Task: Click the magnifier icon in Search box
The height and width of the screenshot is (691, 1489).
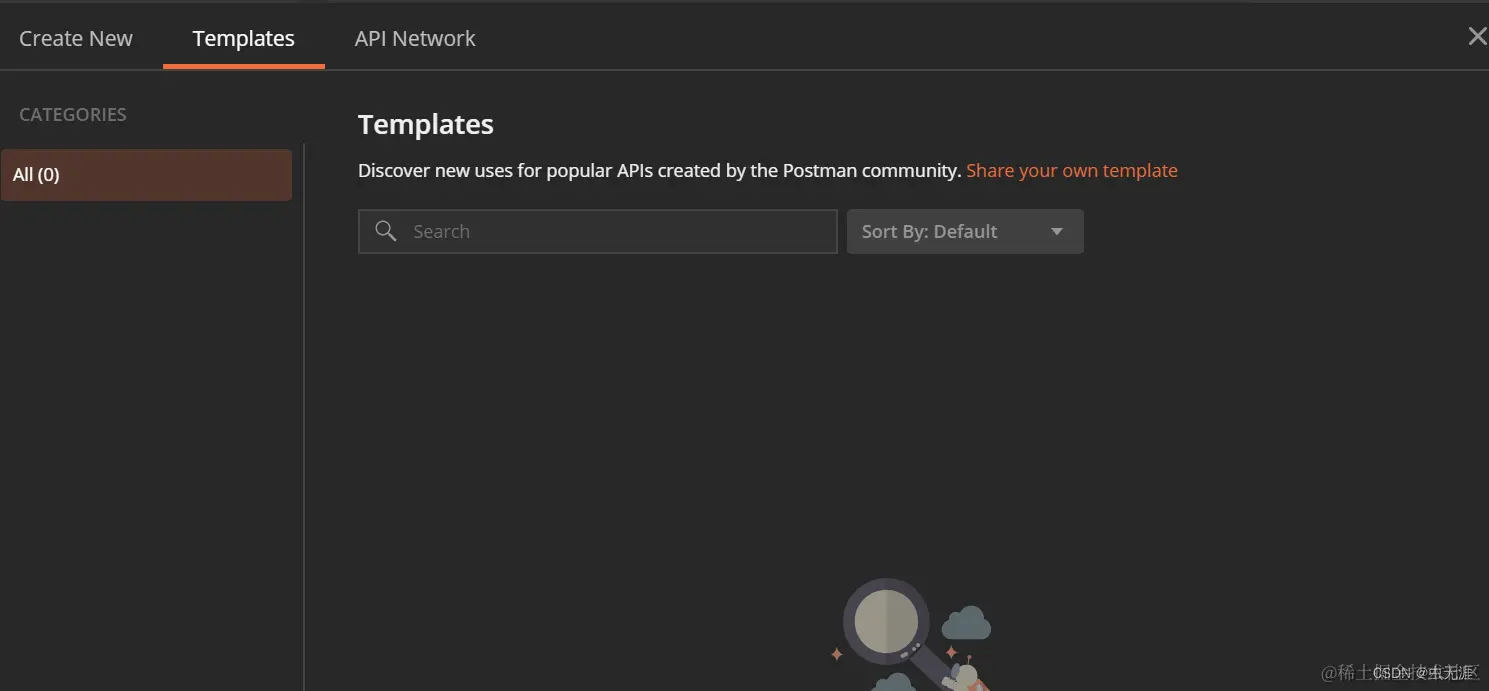Action: pos(386,231)
